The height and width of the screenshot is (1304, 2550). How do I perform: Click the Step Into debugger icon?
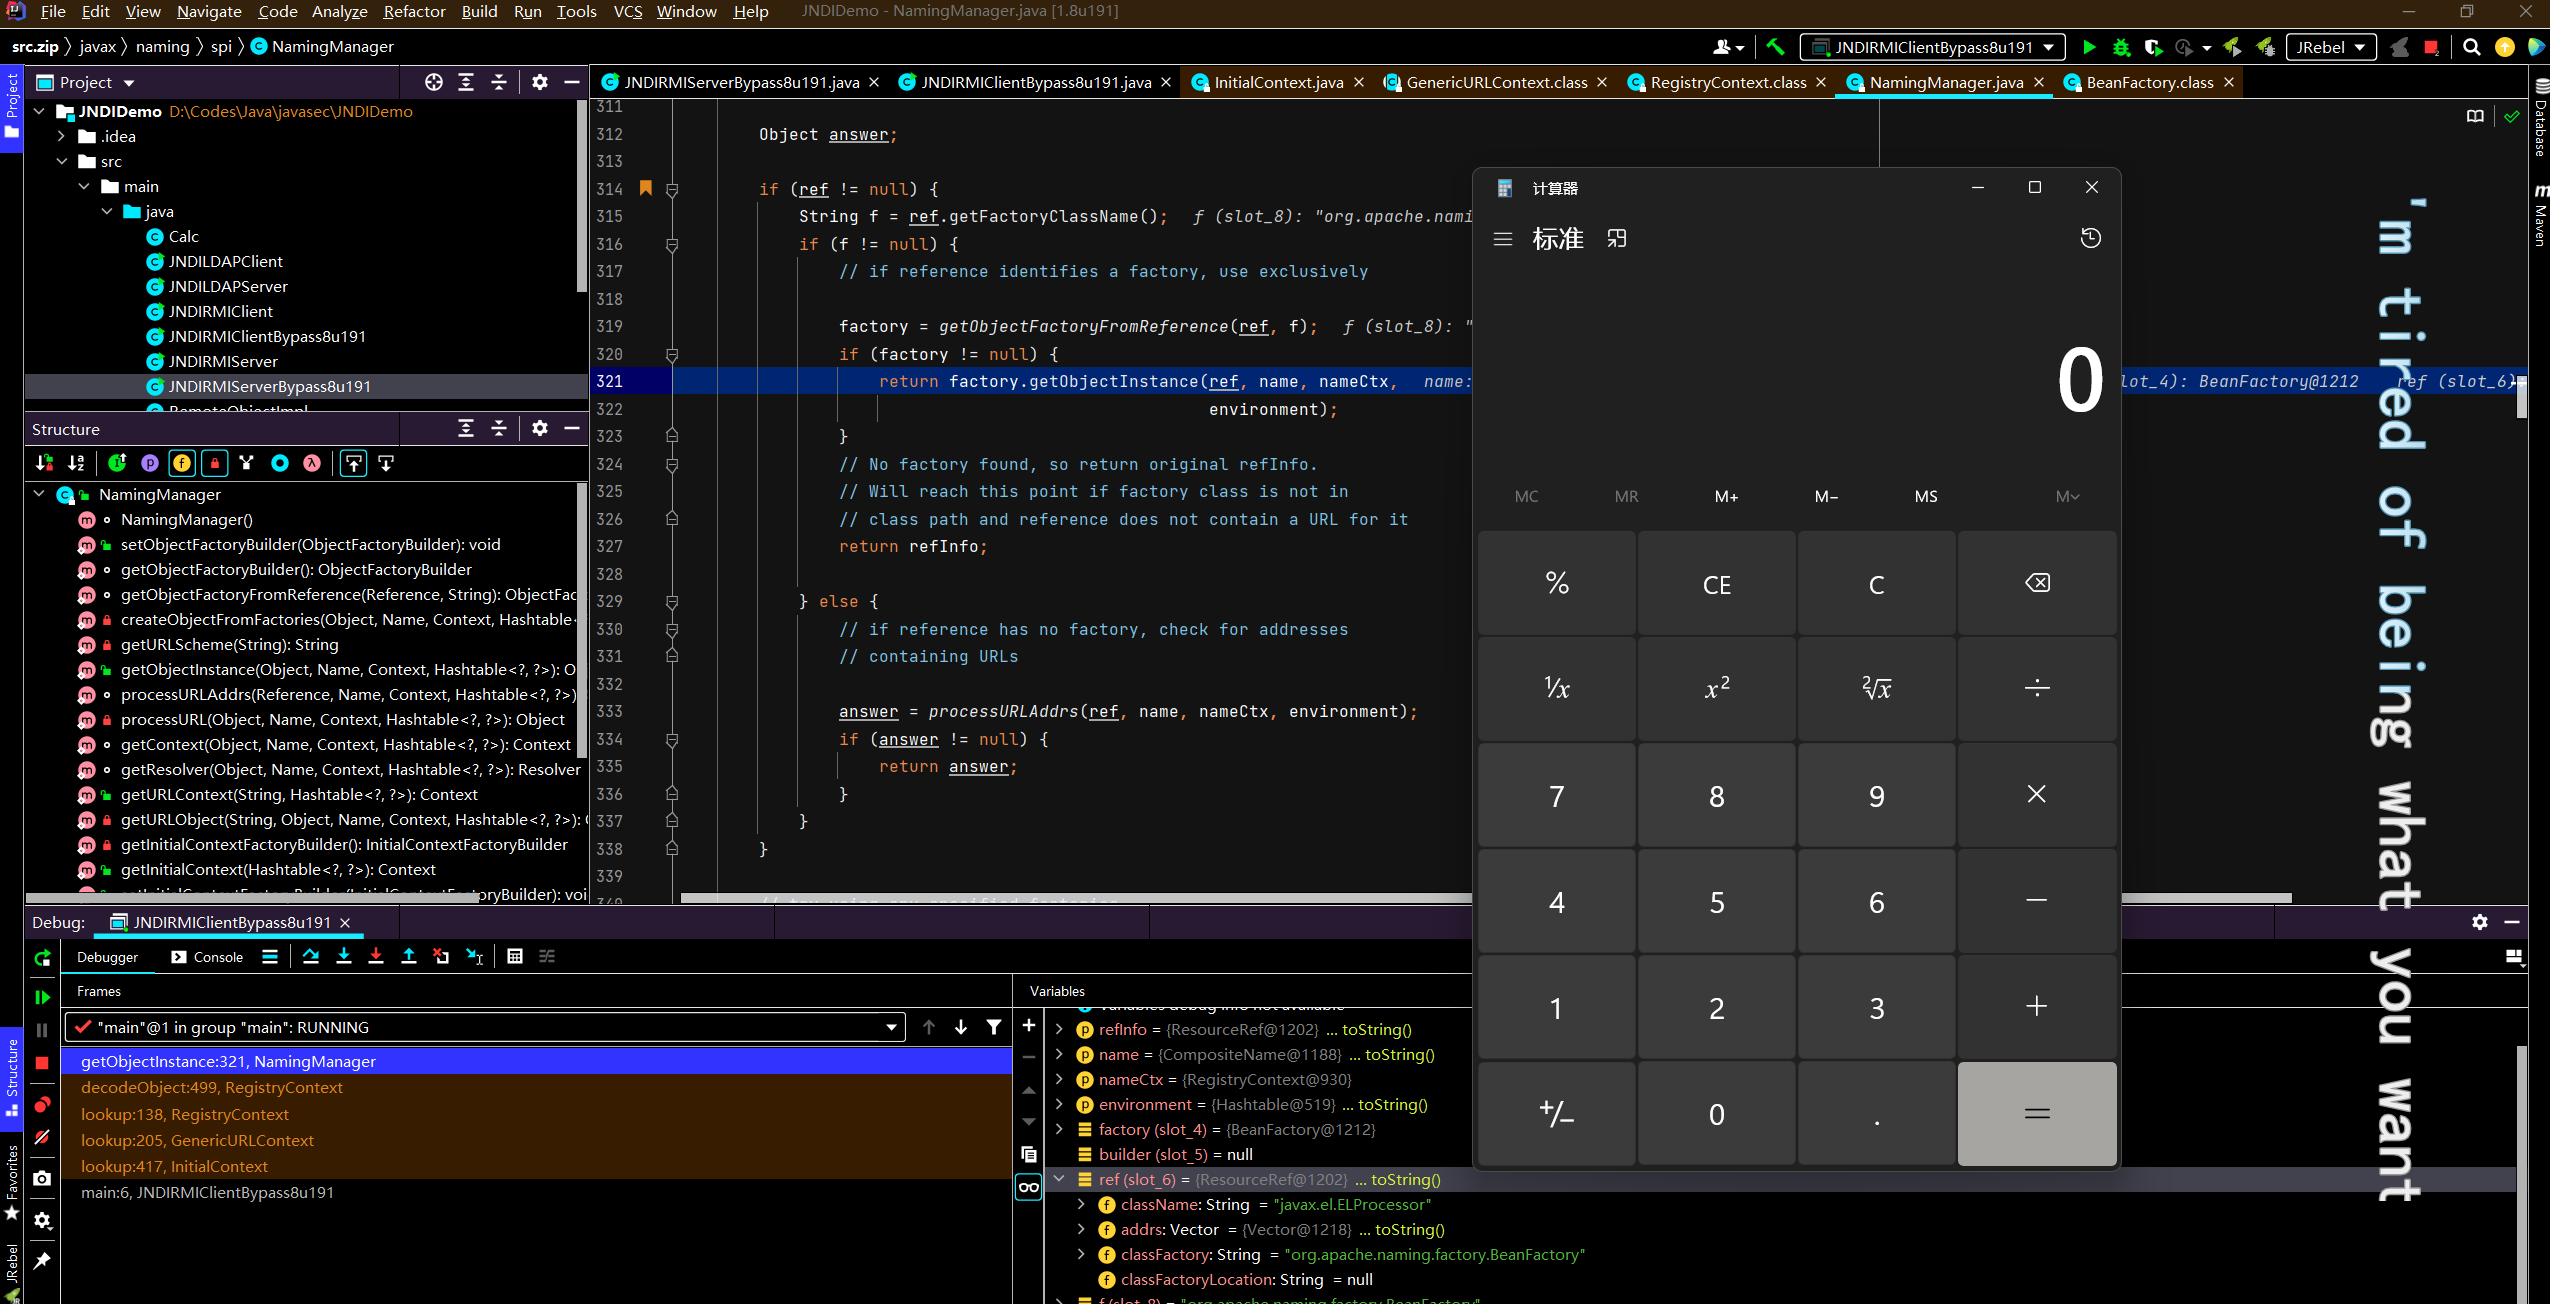click(343, 956)
